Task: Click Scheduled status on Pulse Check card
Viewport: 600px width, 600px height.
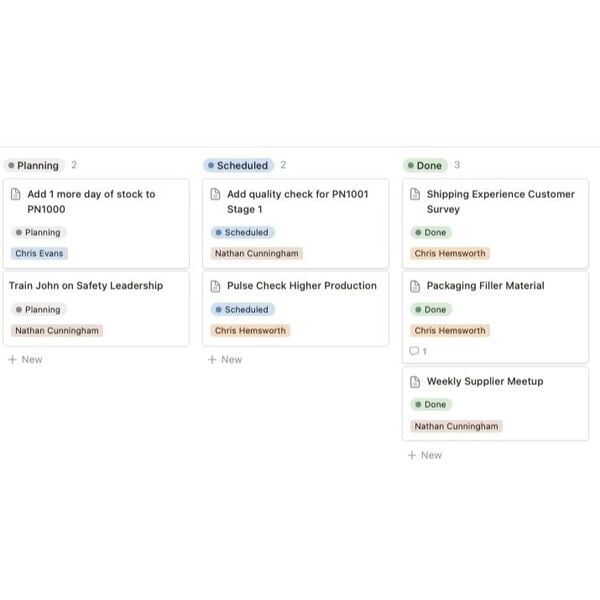Action: pyautogui.click(x=241, y=310)
